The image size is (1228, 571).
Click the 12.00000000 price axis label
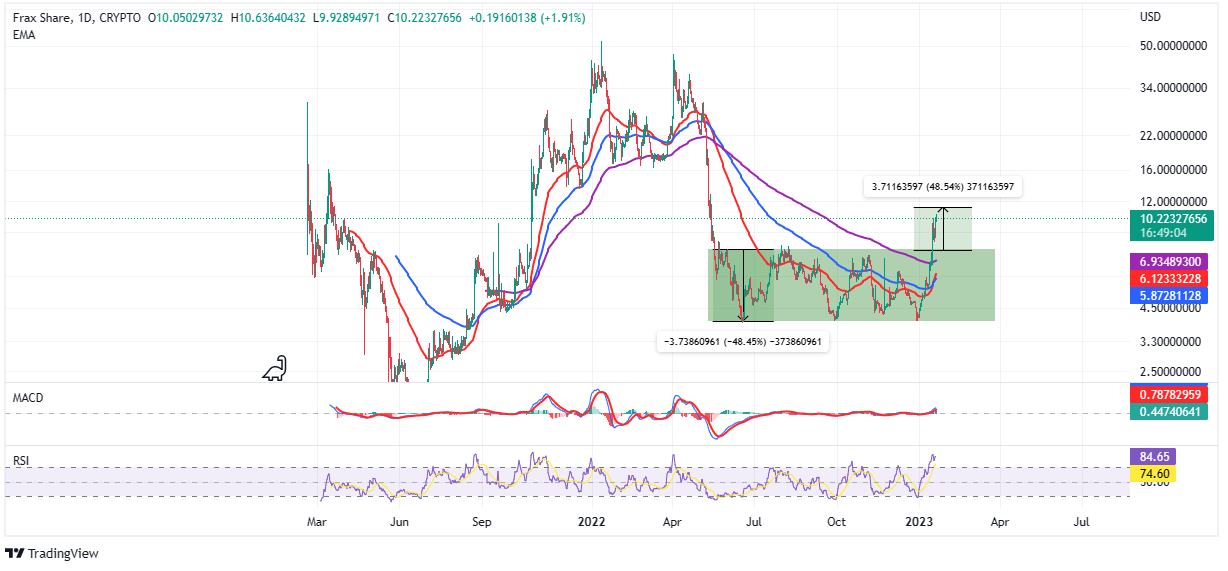[1172, 201]
